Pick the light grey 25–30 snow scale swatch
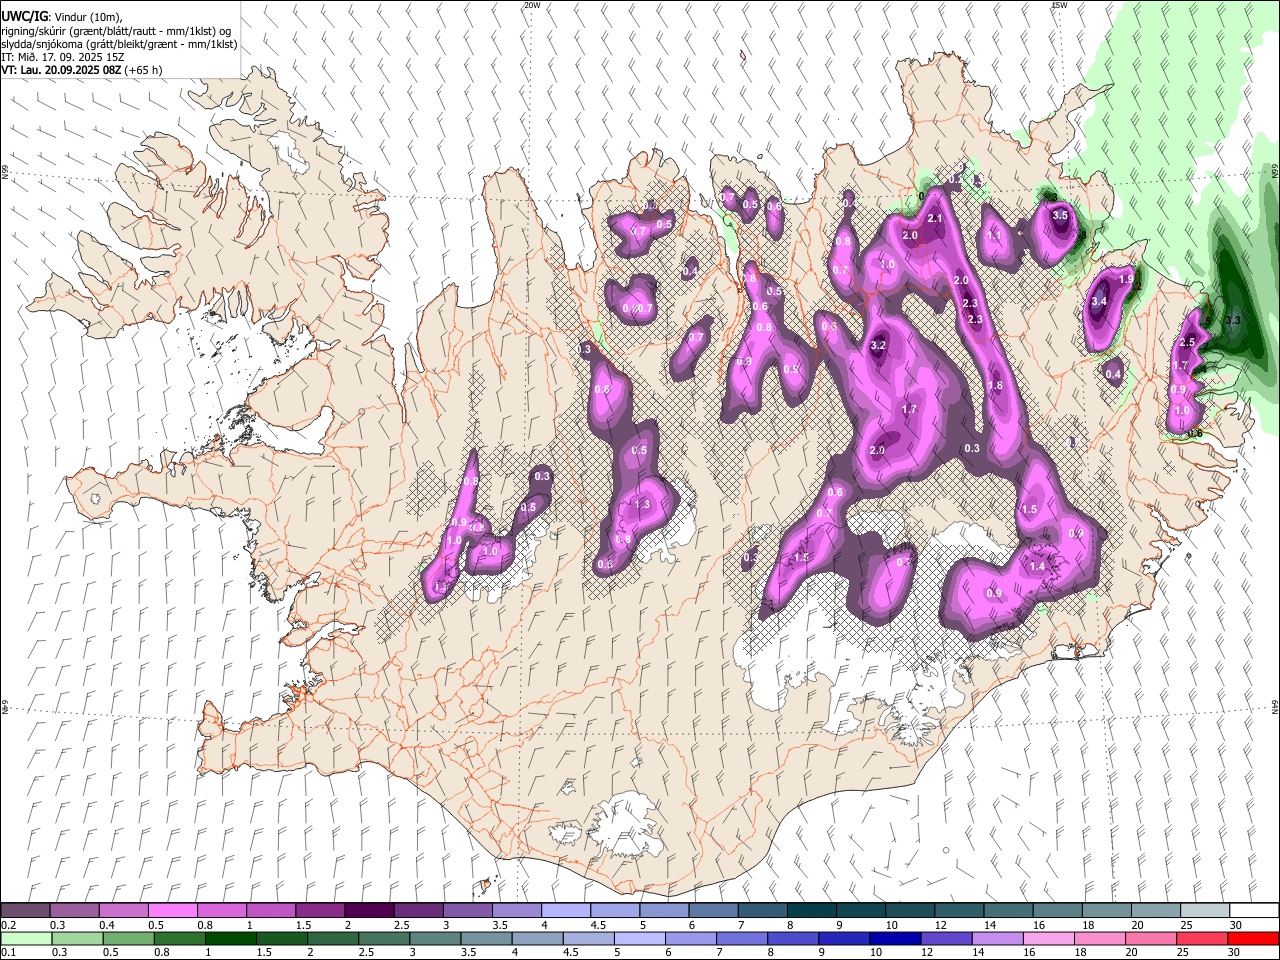 1205,910
